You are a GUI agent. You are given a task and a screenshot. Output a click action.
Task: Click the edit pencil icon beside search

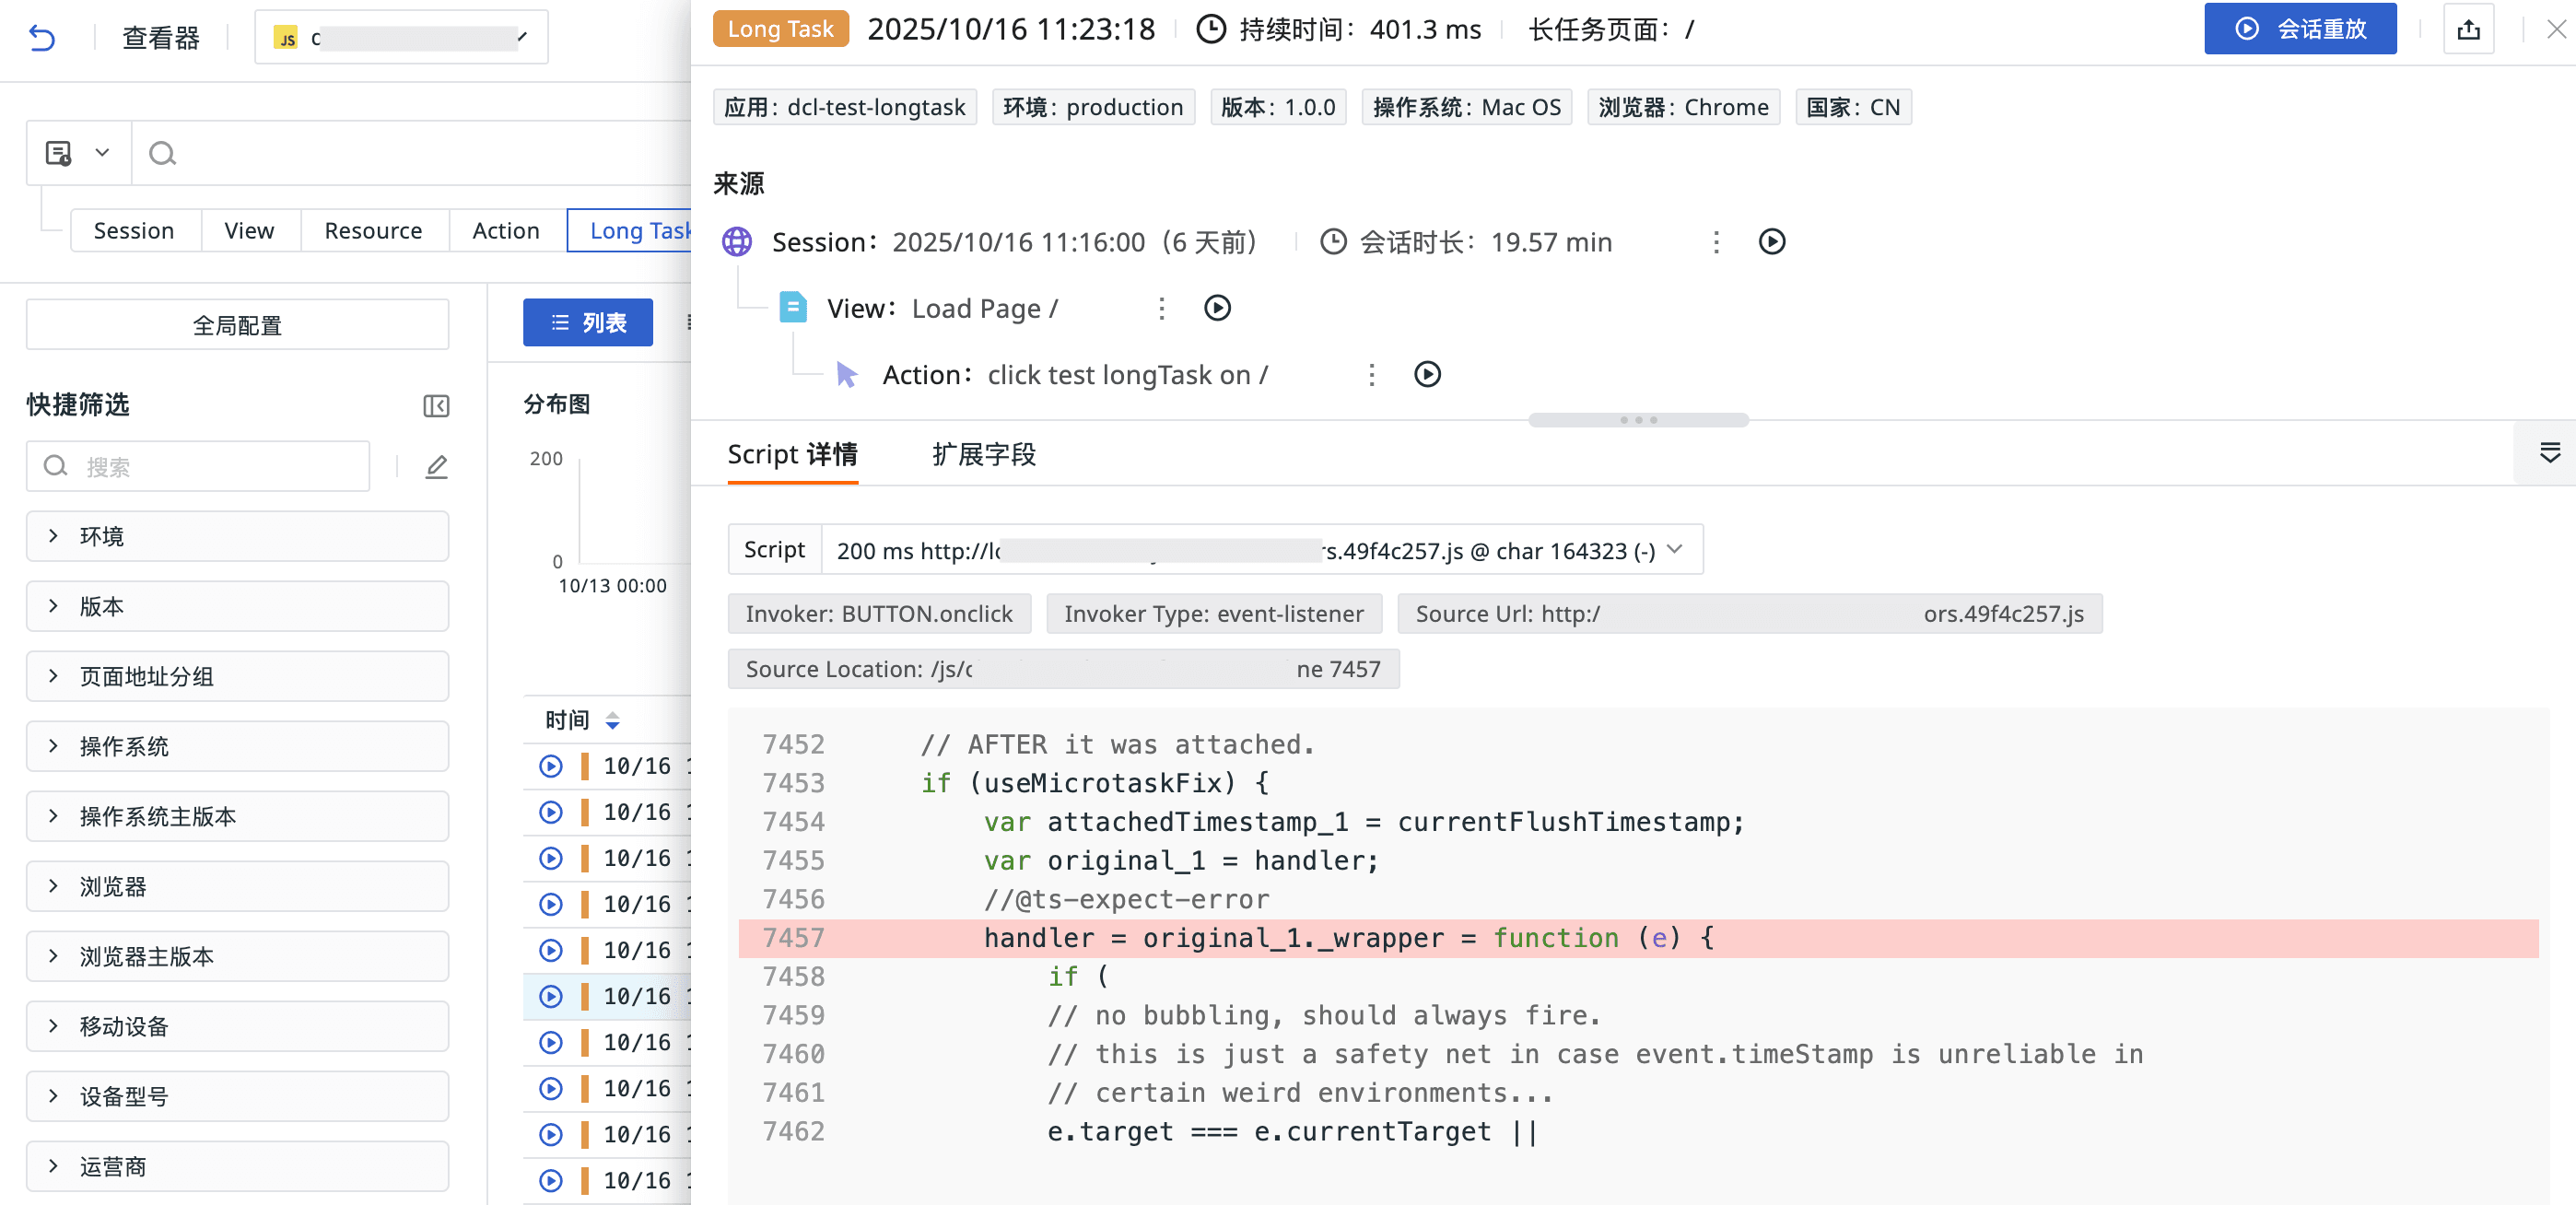436,466
